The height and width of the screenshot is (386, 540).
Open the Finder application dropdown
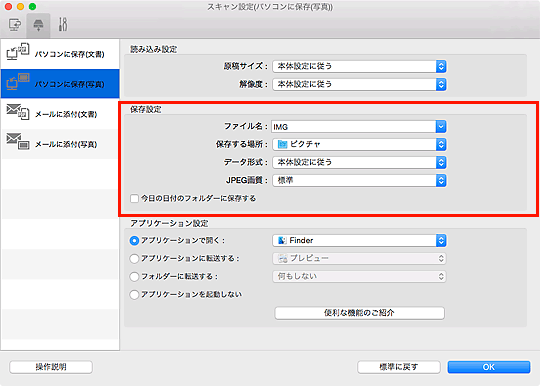click(359, 240)
